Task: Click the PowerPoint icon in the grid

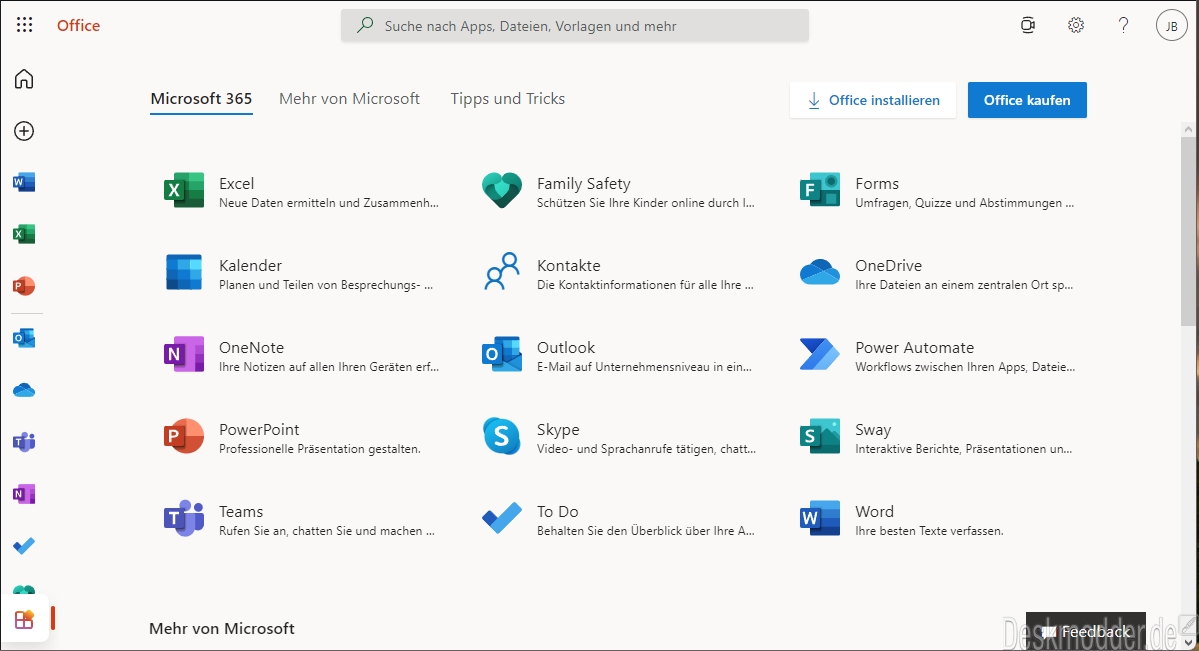Action: (x=184, y=436)
